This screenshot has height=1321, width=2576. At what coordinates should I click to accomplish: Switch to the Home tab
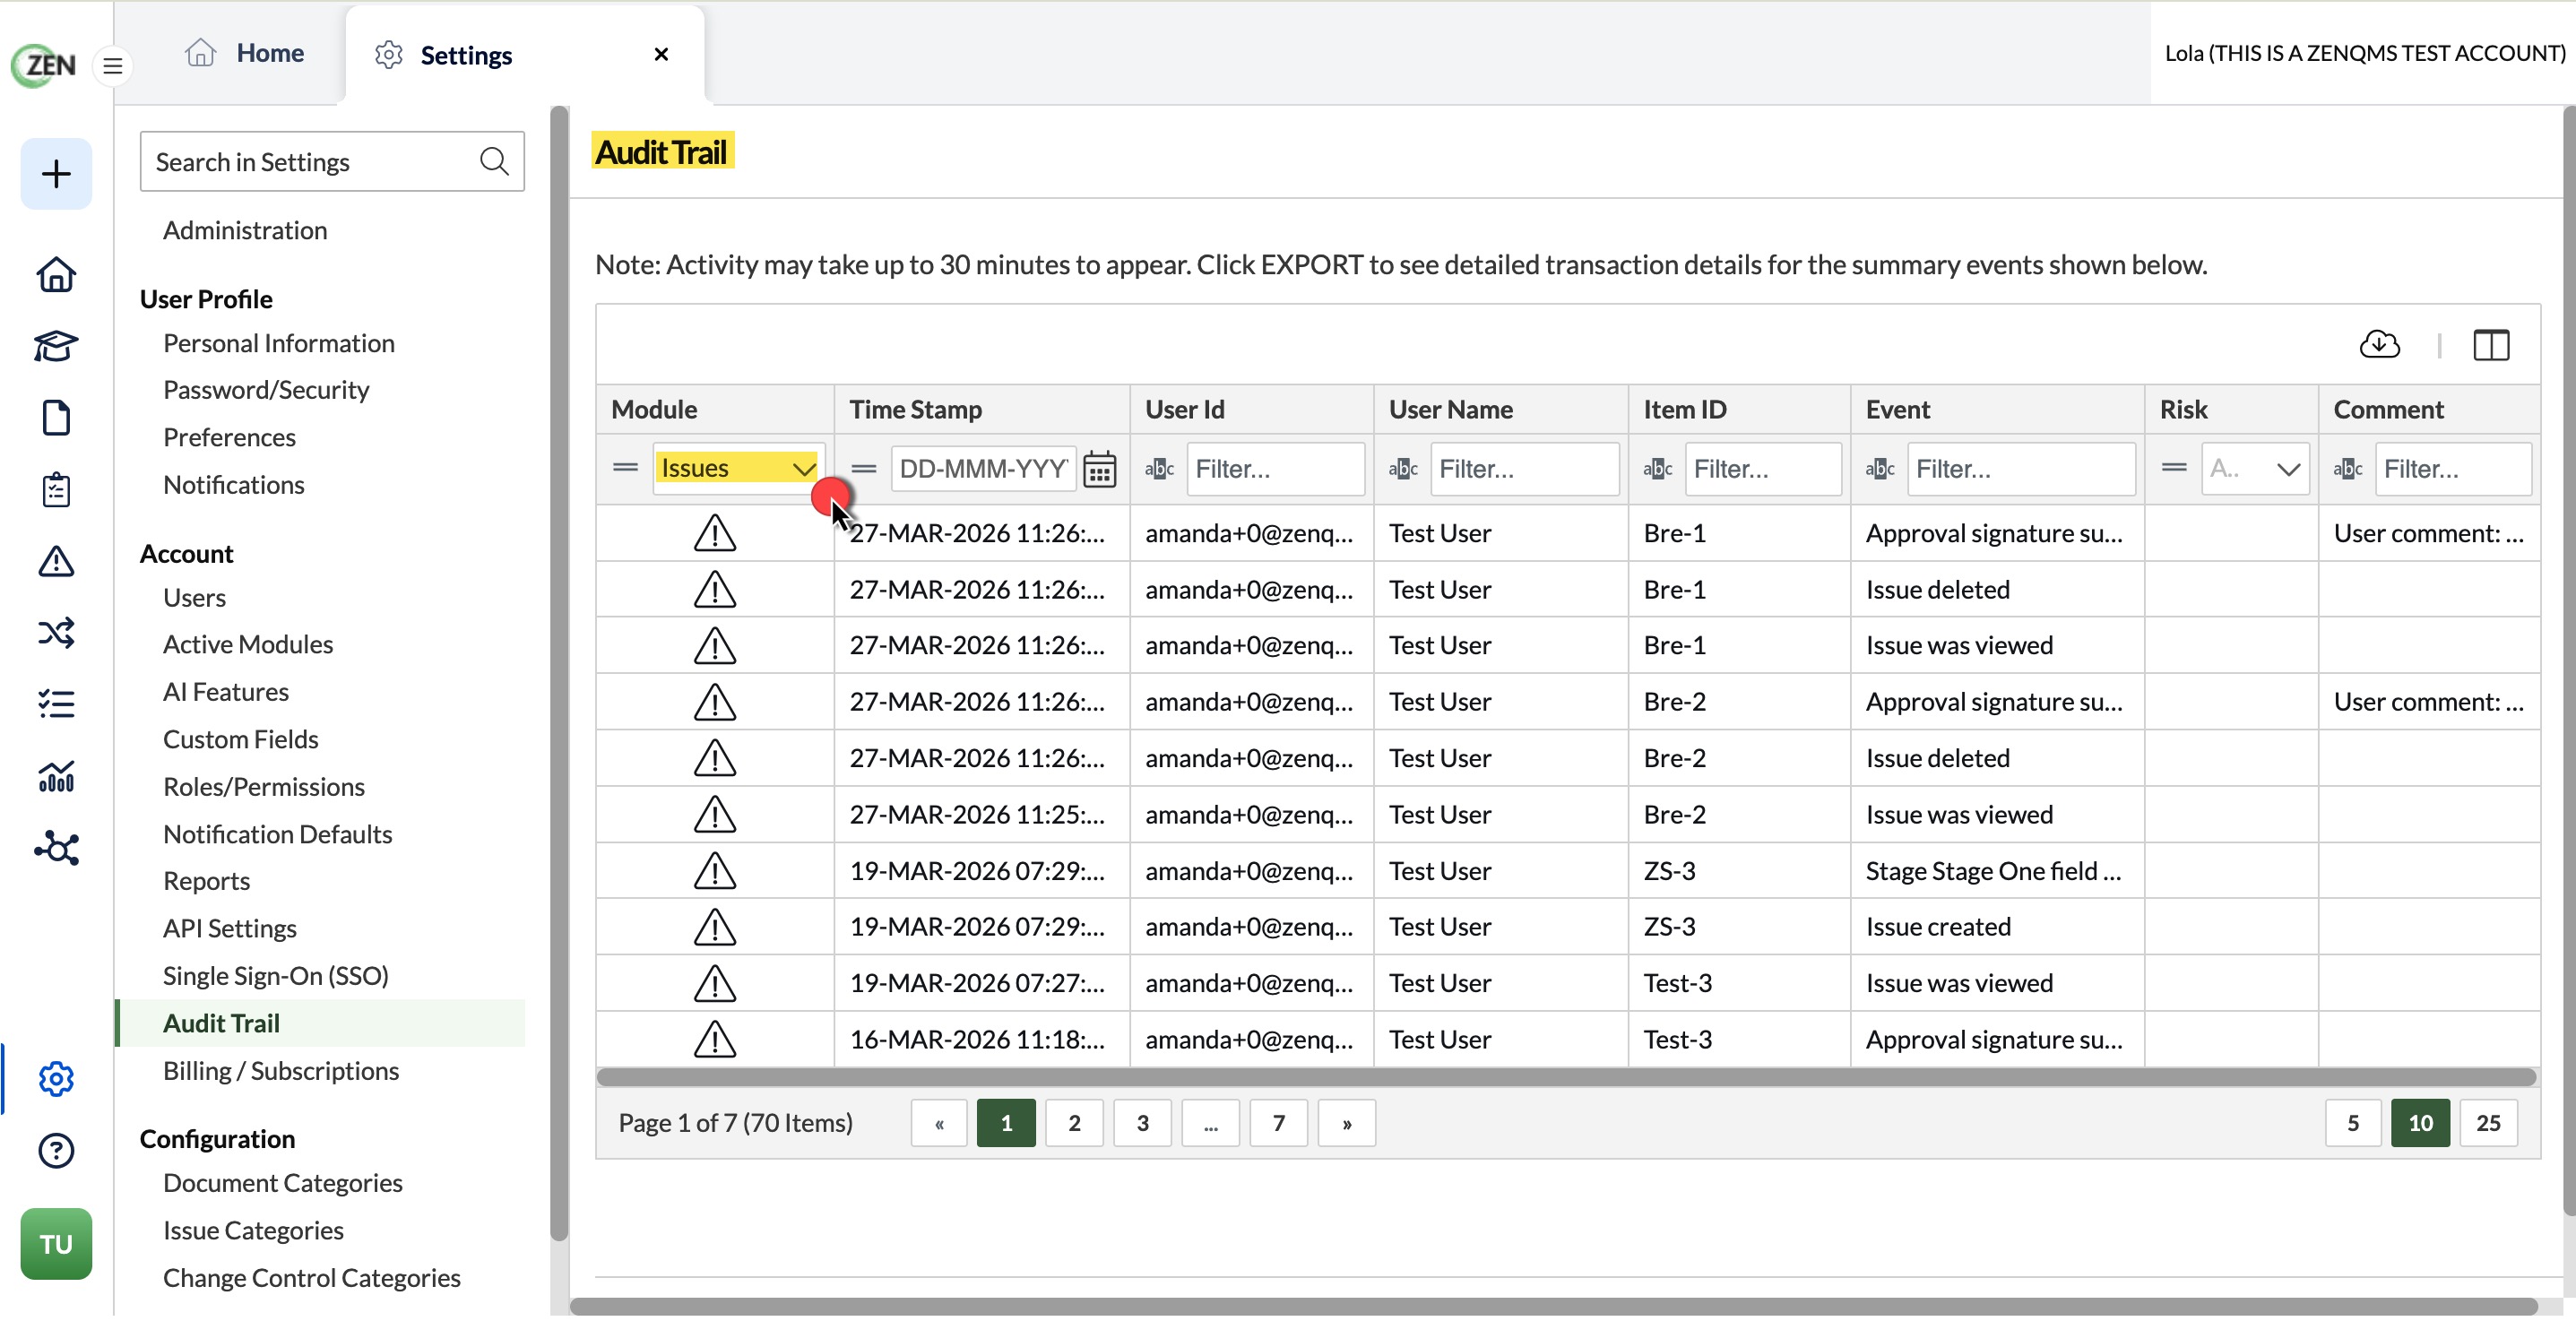coord(244,53)
